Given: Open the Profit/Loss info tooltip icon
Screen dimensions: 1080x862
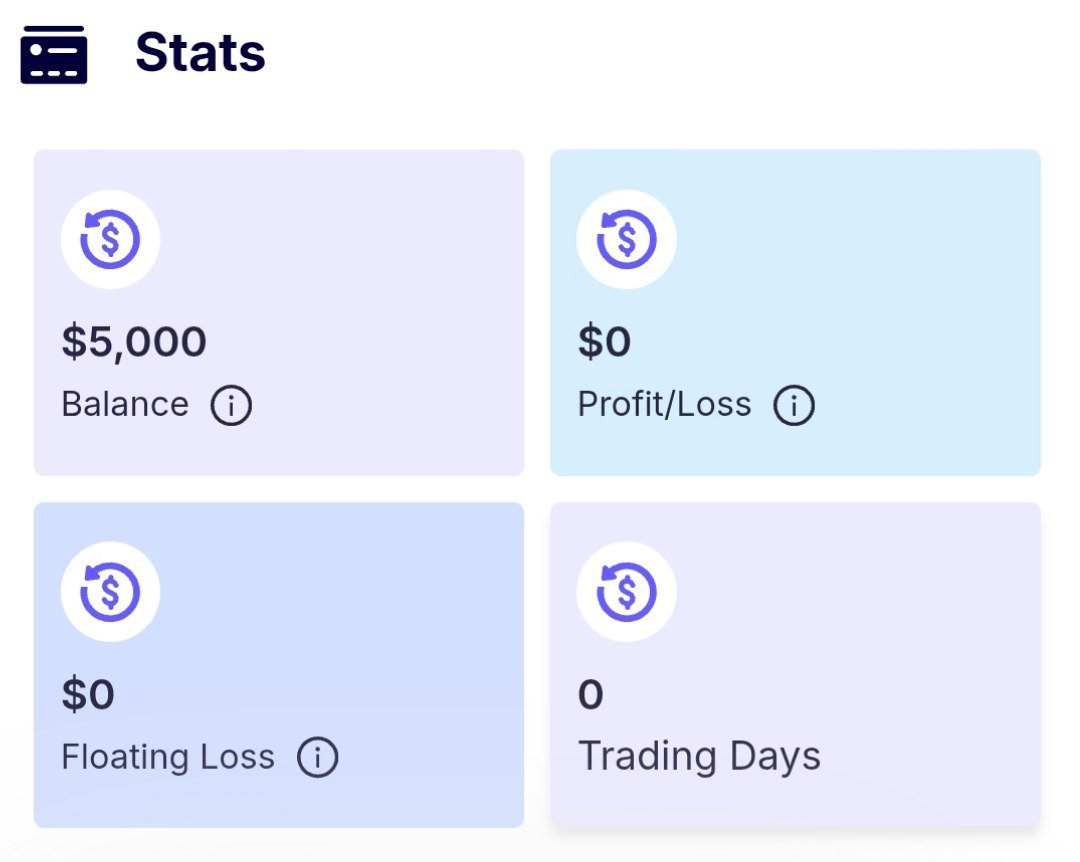Looking at the screenshot, I should coord(793,405).
